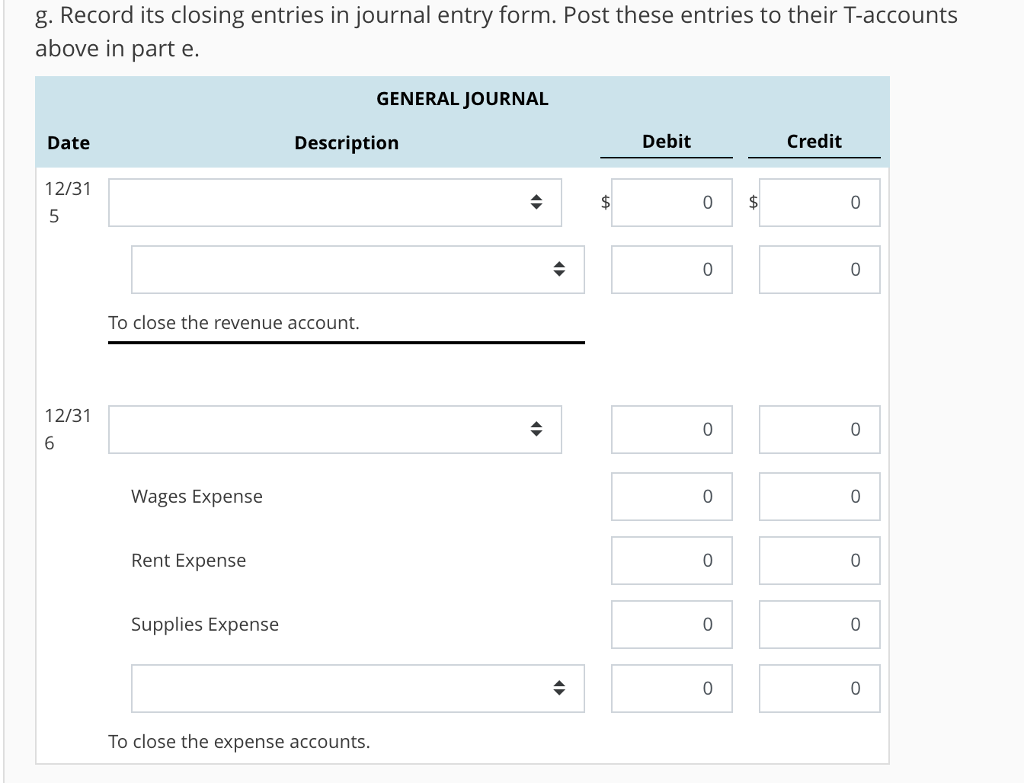
Task: Click the credit field in the last row
Action: click(x=820, y=688)
